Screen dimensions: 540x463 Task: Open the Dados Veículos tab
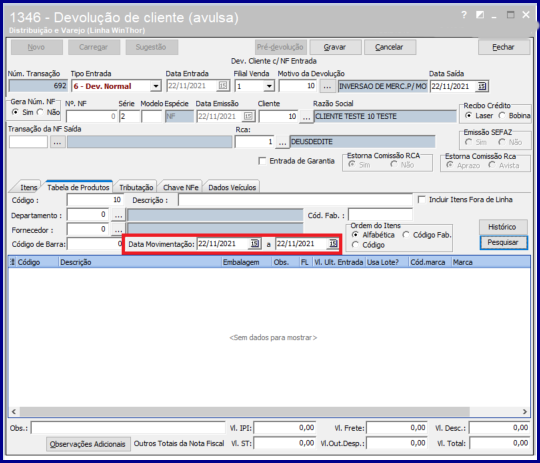click(232, 187)
